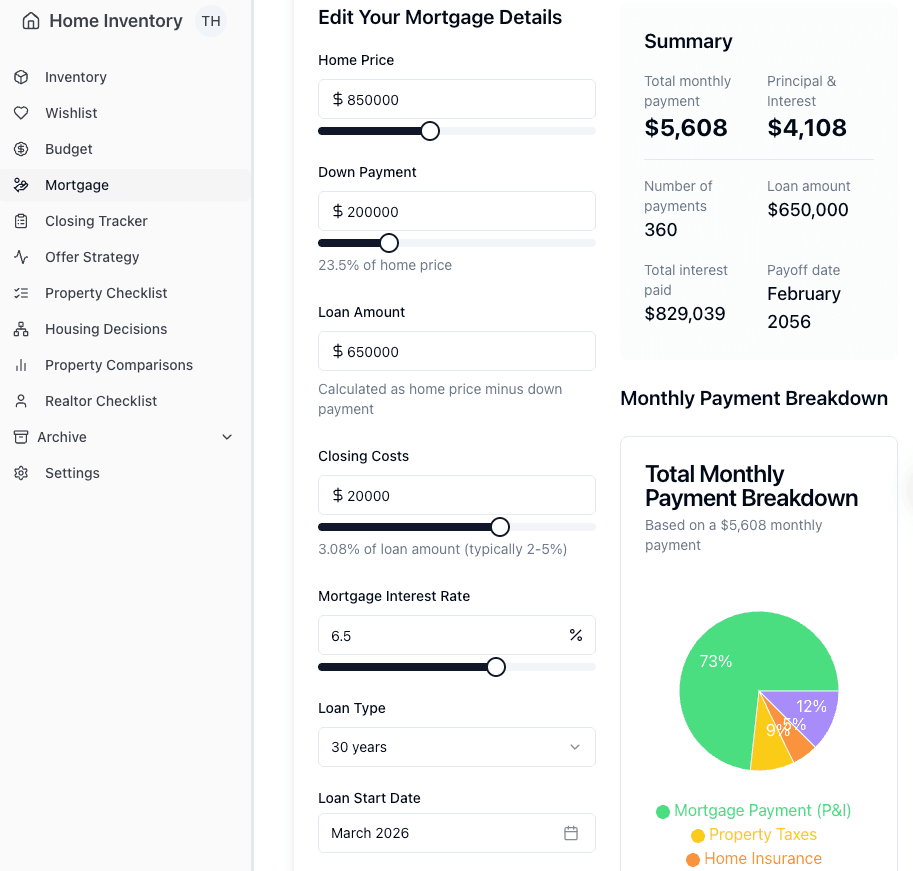Open the March 2026 start date picker
The image size is (913, 871).
pyautogui.click(x=440, y=833)
